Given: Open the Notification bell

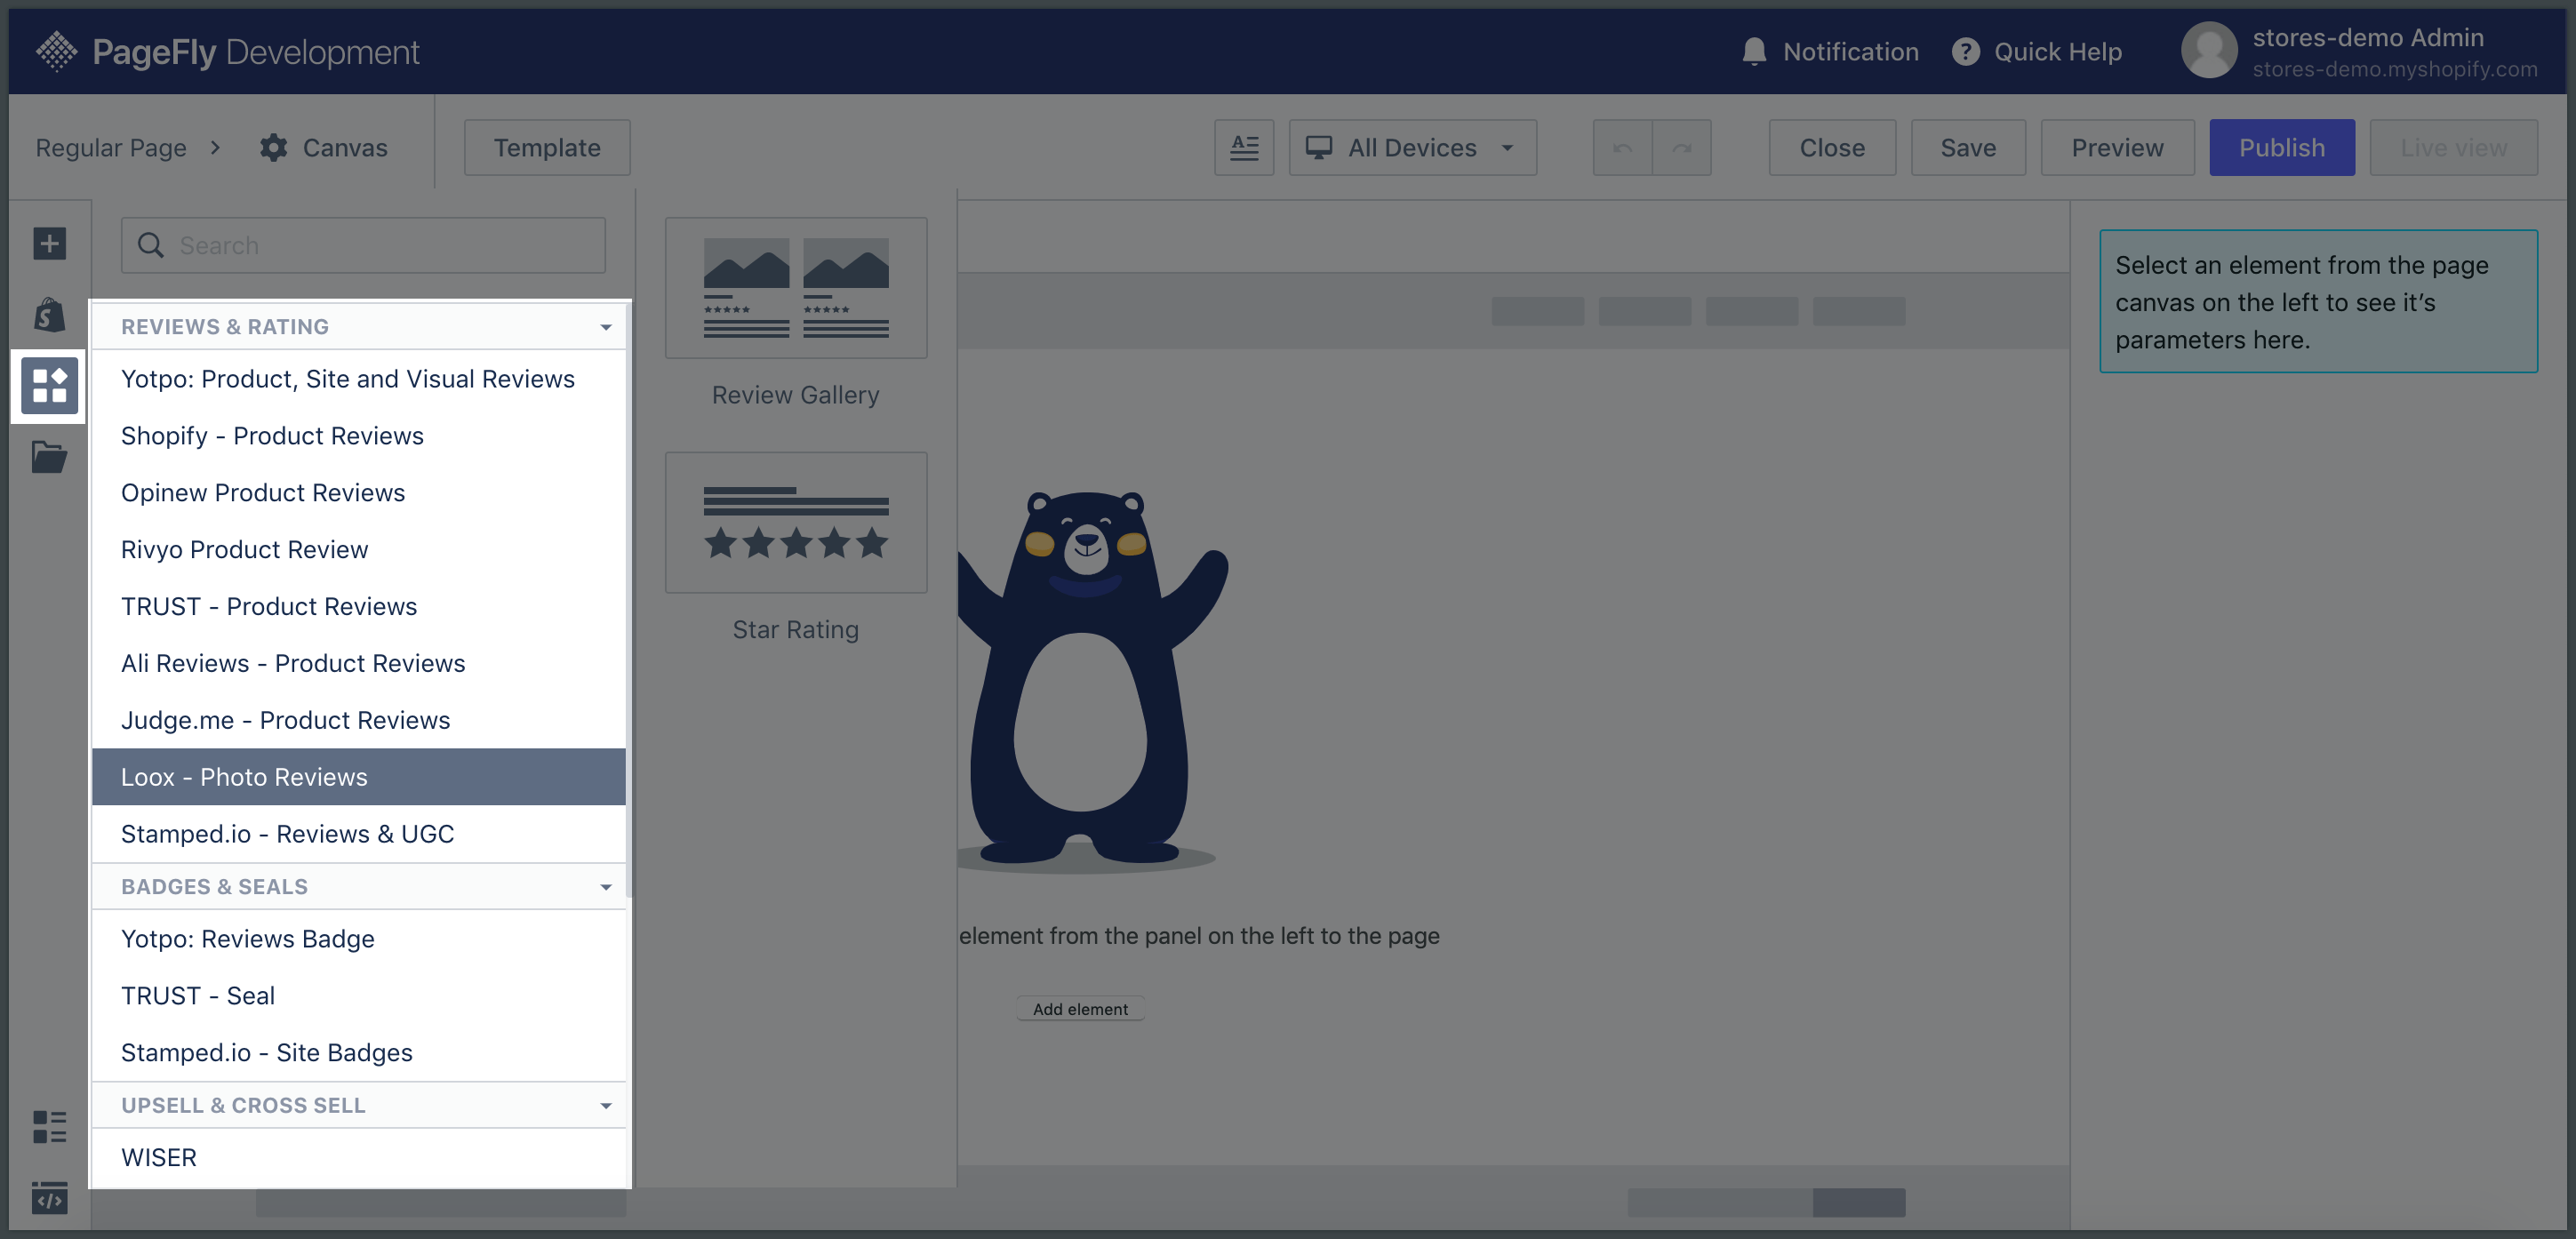Looking at the screenshot, I should pyautogui.click(x=1753, y=52).
